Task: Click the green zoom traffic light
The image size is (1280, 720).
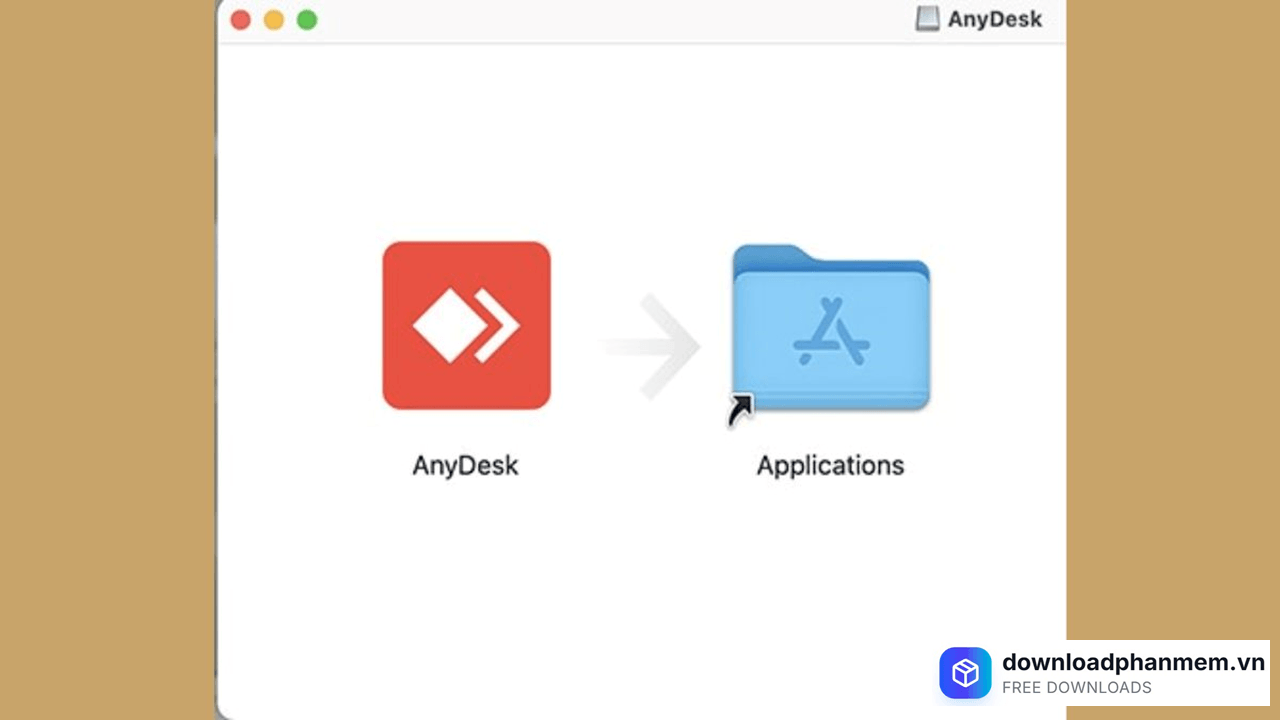Action: coord(307,19)
